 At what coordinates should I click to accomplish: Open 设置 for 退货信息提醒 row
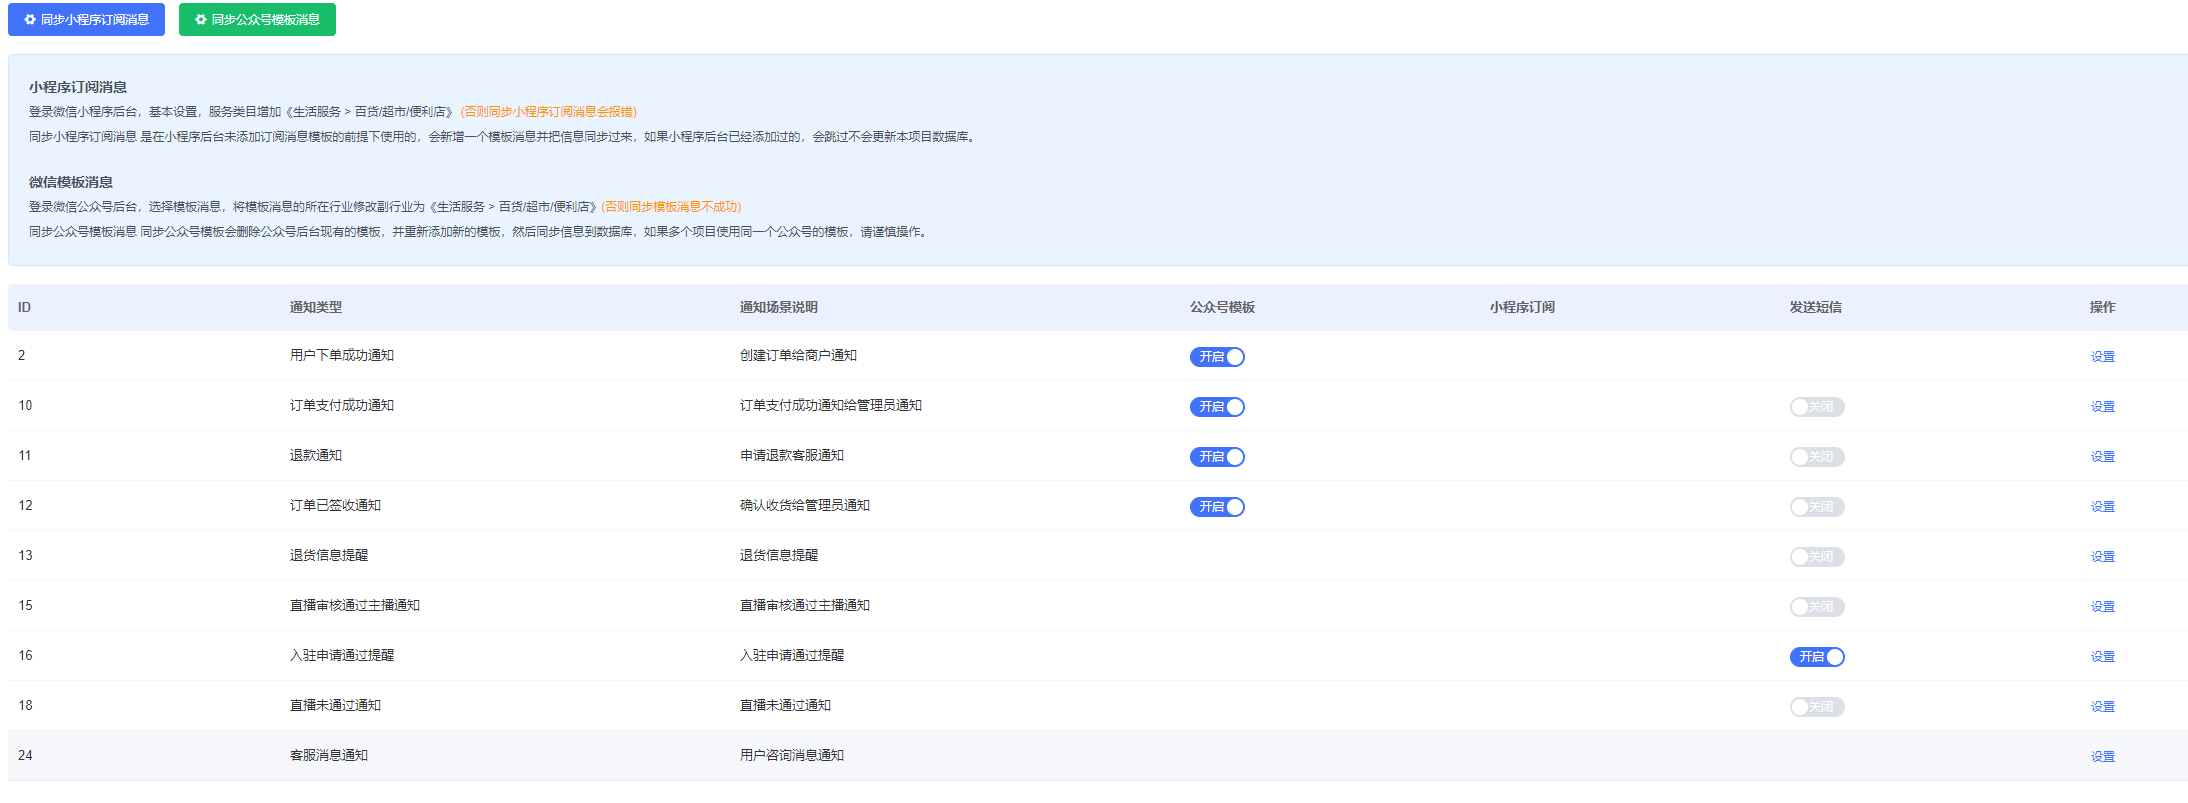click(x=2103, y=557)
